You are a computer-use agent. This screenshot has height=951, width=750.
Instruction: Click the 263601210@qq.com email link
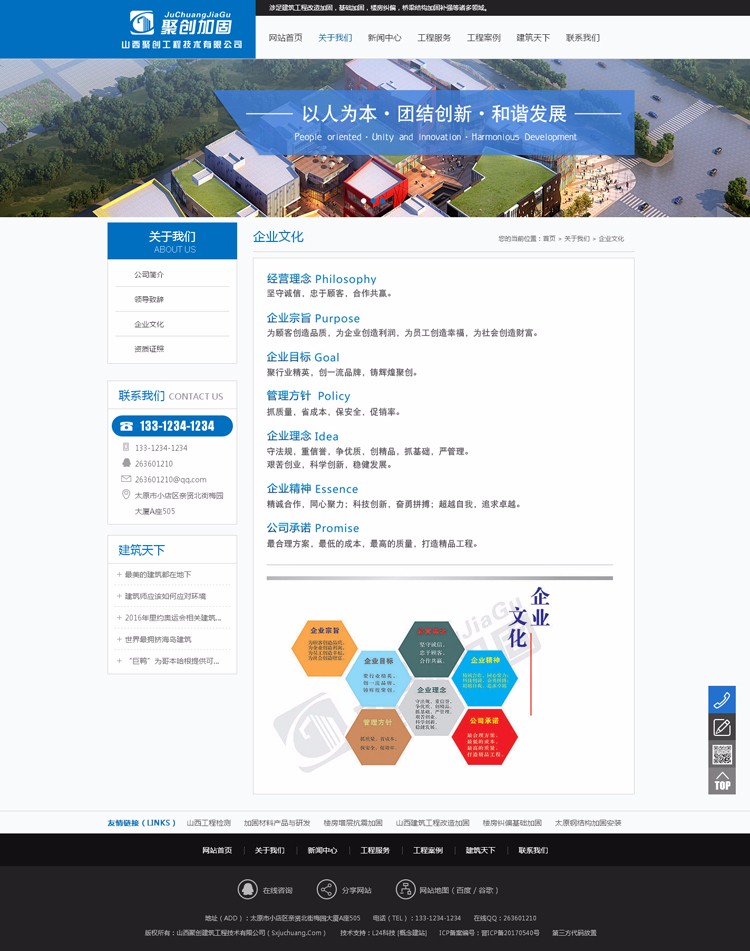tap(170, 479)
